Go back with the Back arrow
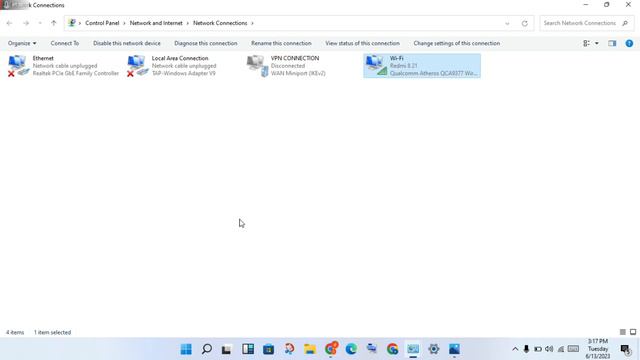This screenshot has height=360, width=640. (x=9, y=23)
